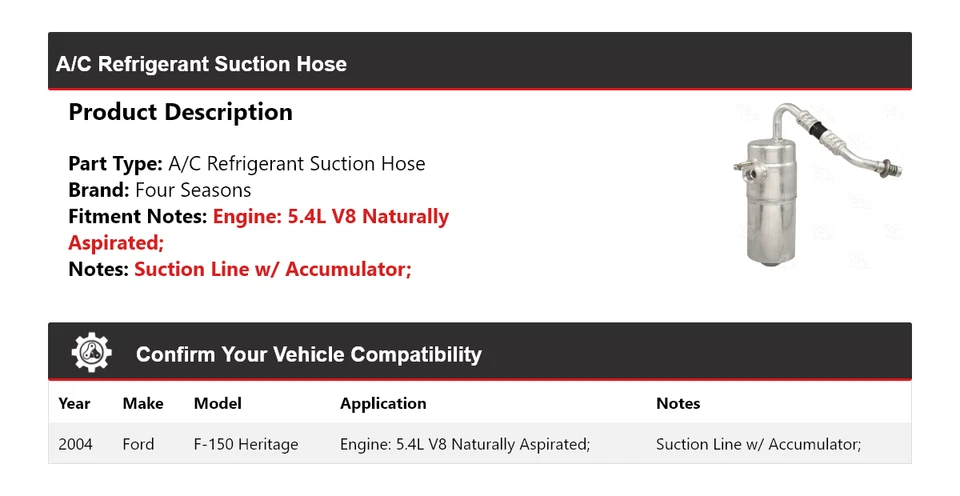Click the gear icon beside Confirm Your Vehicle Compatibility

92,353
